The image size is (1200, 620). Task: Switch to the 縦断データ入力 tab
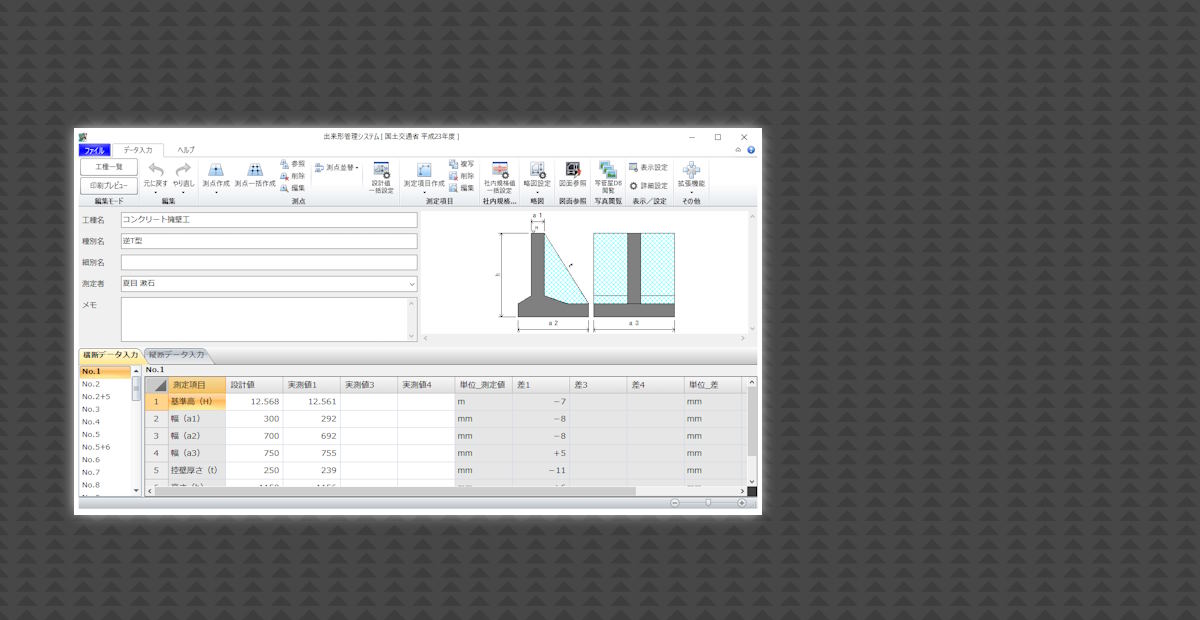pos(177,355)
